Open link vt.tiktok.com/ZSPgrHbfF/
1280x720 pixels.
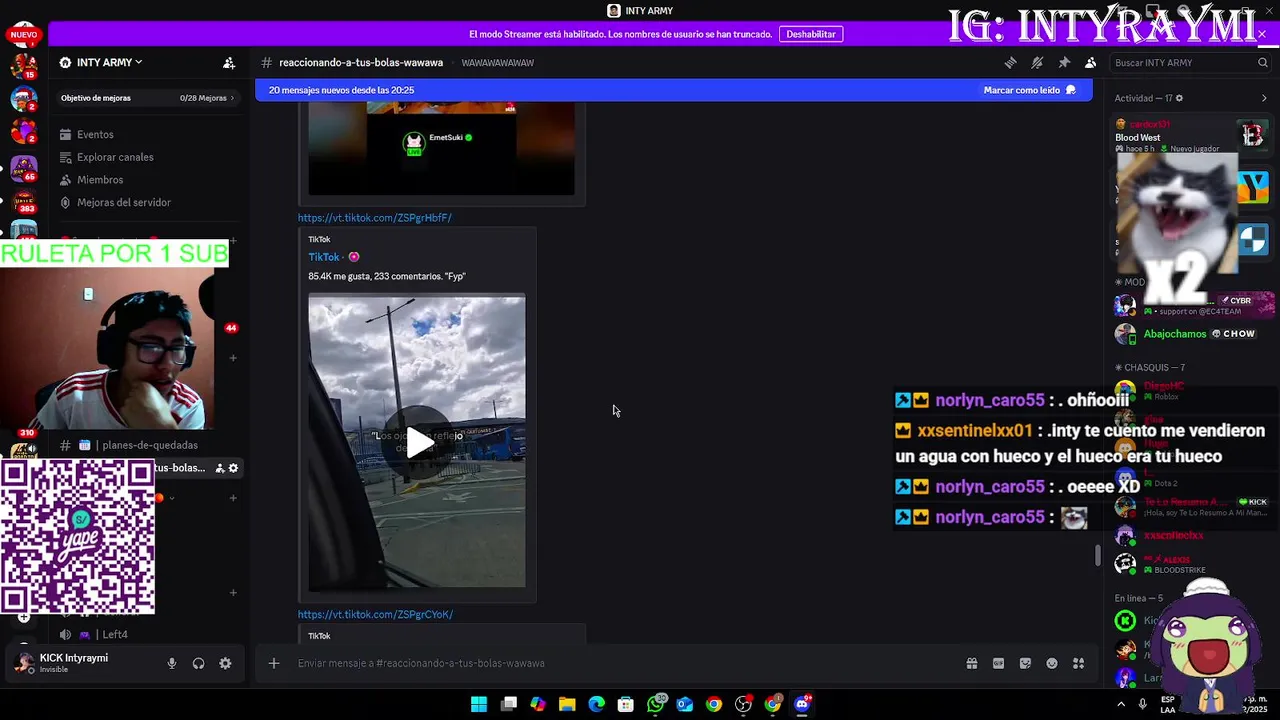click(x=375, y=217)
